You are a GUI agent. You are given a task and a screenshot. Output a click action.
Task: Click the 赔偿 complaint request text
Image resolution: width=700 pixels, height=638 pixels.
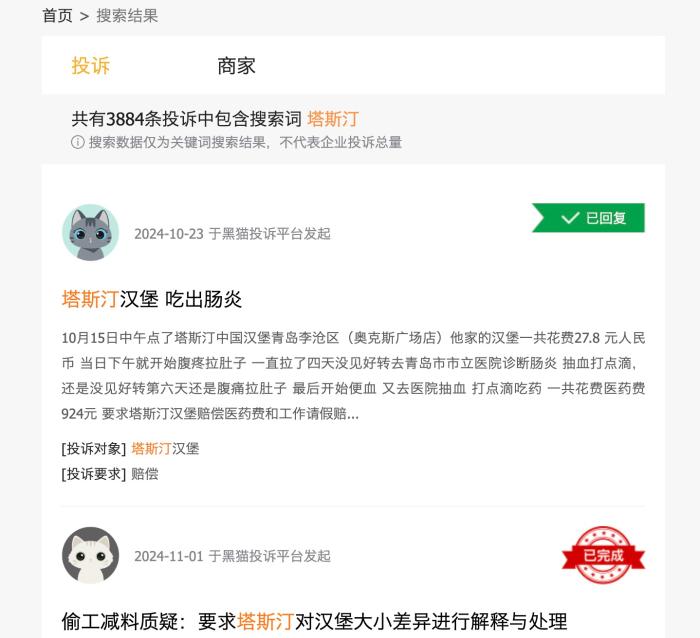tap(145, 474)
